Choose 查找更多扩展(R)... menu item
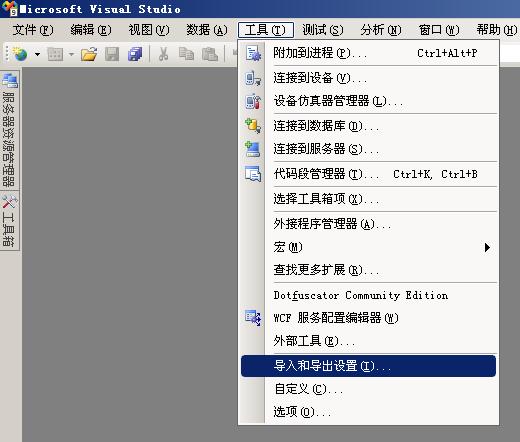This screenshot has width=520, height=442. click(369, 270)
